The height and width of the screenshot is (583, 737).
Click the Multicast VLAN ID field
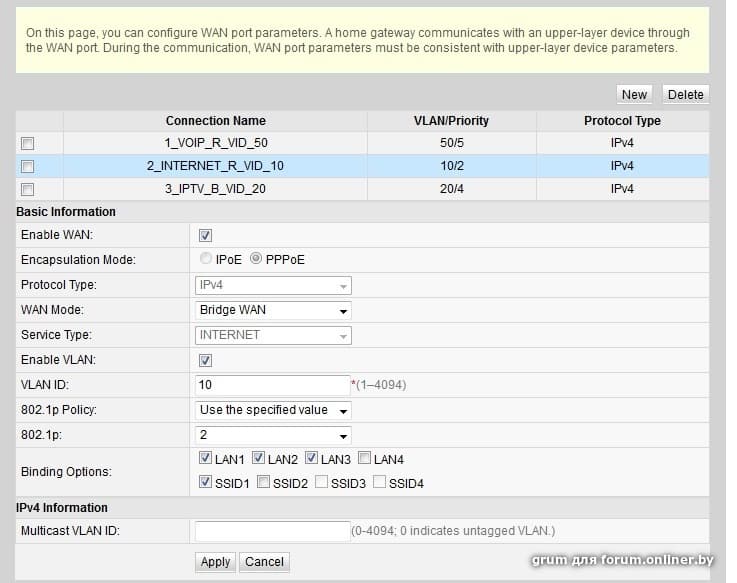point(272,531)
